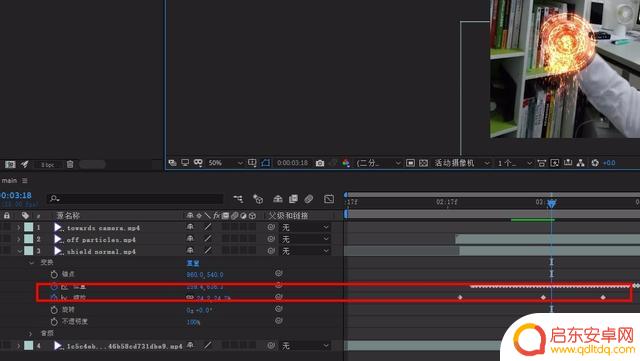Viewport: 640px width, 361px height.
Task: Click the show channel color icon
Action: [346, 163]
